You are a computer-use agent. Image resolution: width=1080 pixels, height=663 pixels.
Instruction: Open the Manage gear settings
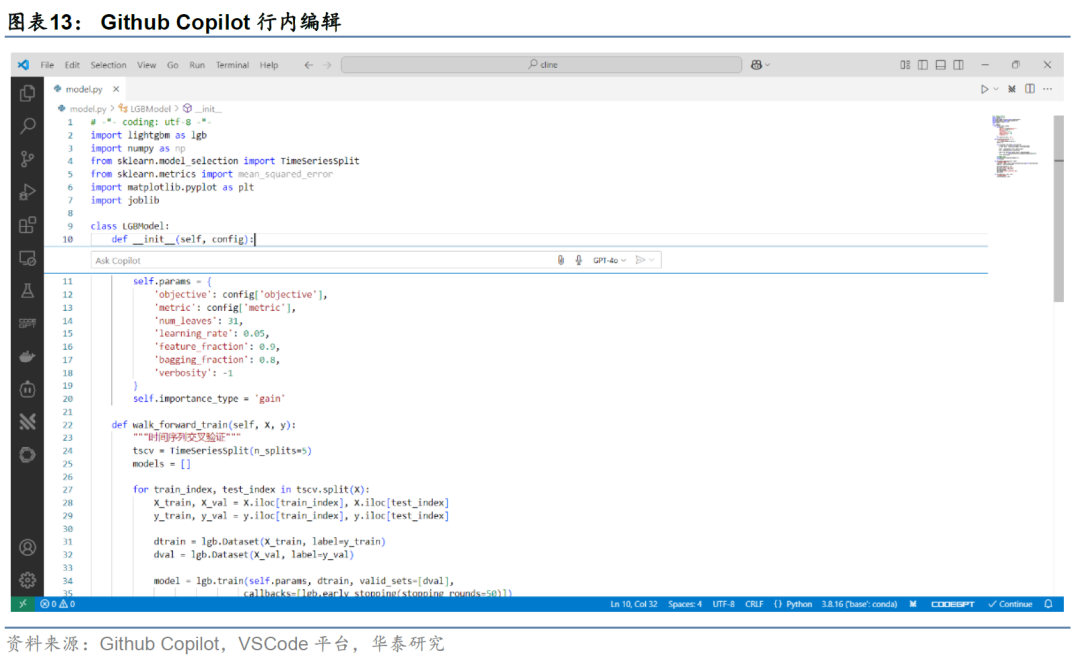27,580
